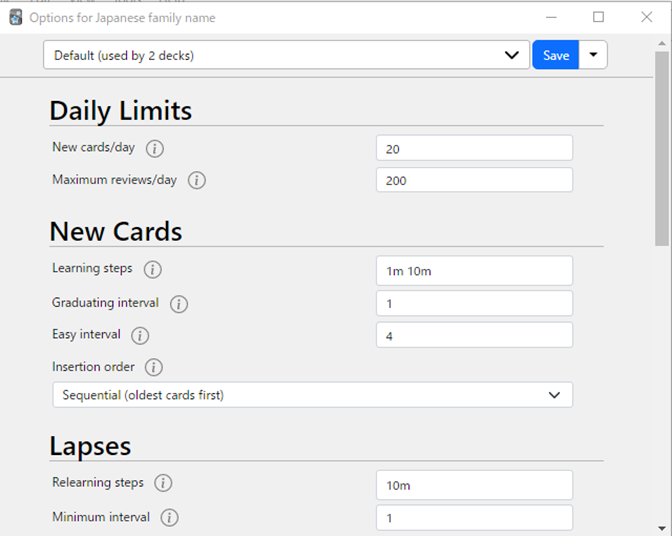Open info for Maximum reviews/day

[x=197, y=180]
